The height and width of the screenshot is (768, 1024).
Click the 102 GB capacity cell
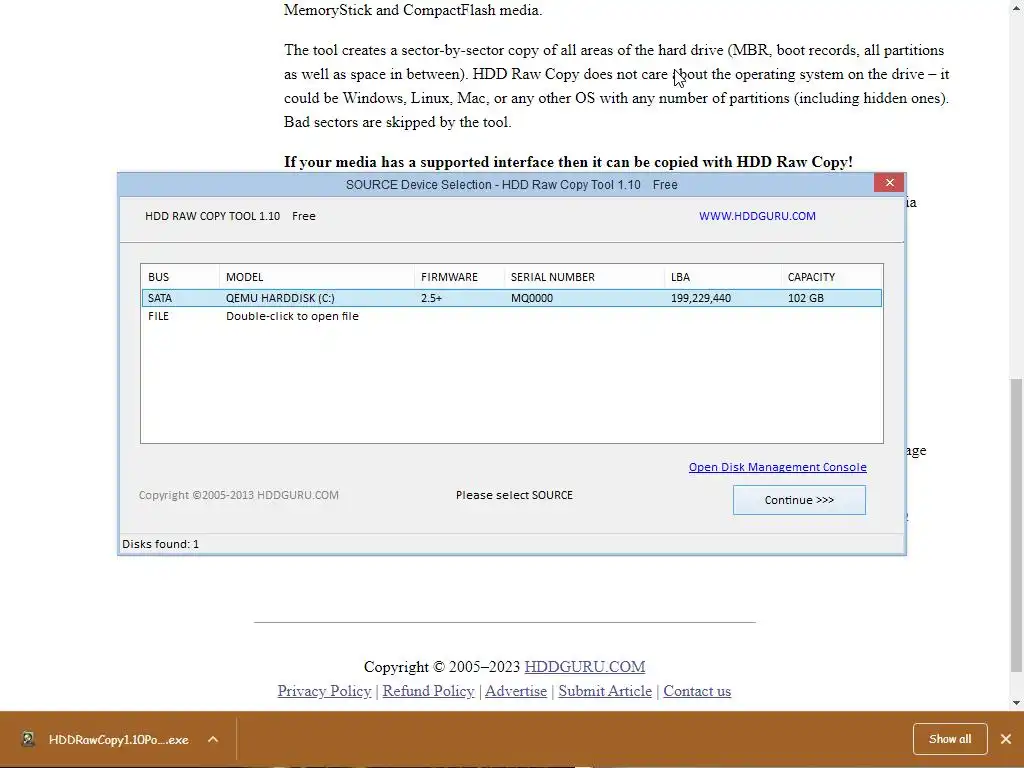pos(805,298)
